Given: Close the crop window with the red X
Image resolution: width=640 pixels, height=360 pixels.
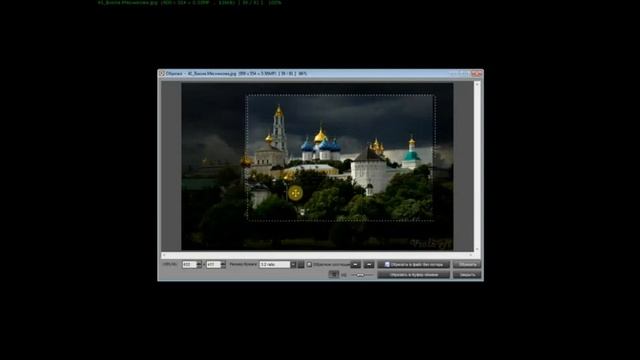Looking at the screenshot, I should (476, 73).
